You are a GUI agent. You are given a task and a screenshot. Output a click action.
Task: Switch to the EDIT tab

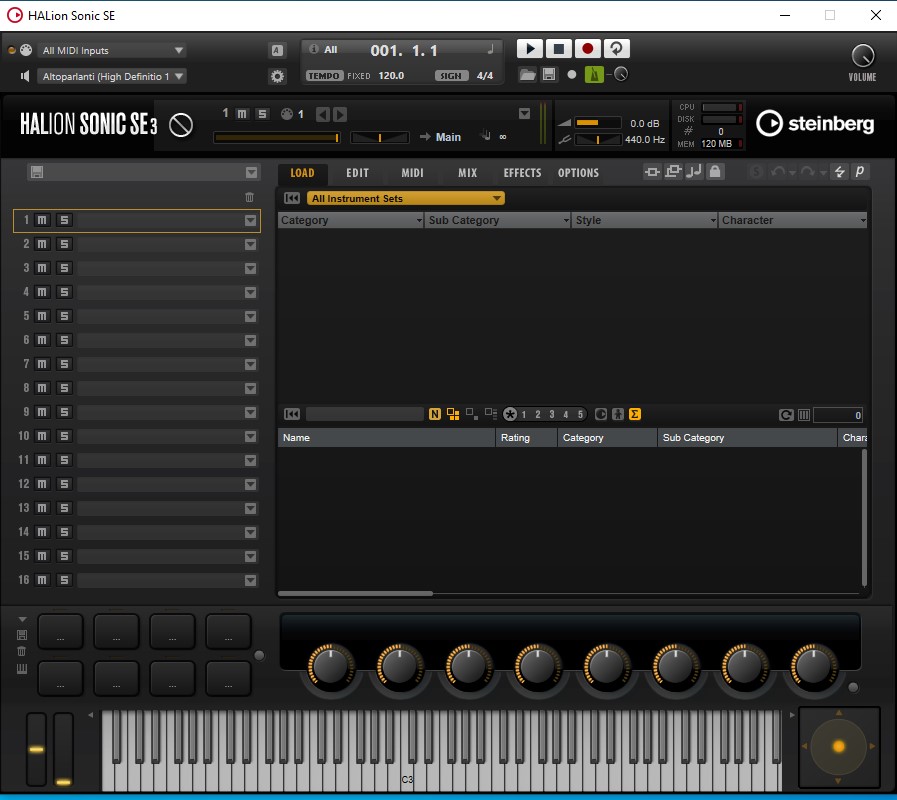pyautogui.click(x=358, y=173)
